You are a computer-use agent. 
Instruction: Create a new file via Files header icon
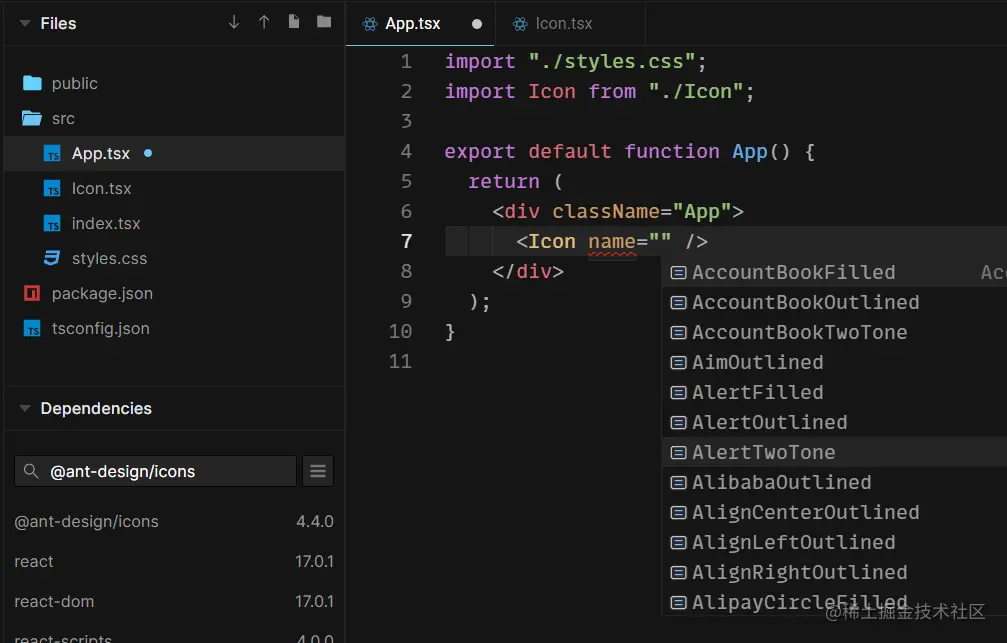294,22
